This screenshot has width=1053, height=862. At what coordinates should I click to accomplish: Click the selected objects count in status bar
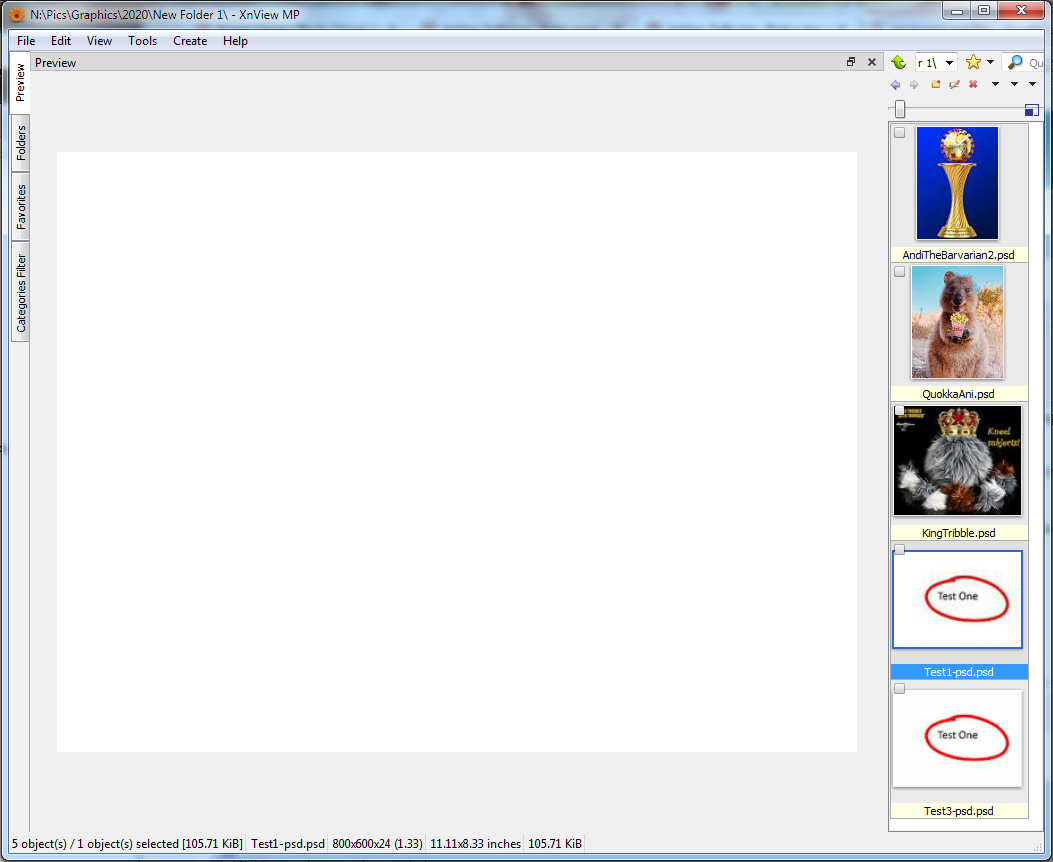[x=127, y=844]
